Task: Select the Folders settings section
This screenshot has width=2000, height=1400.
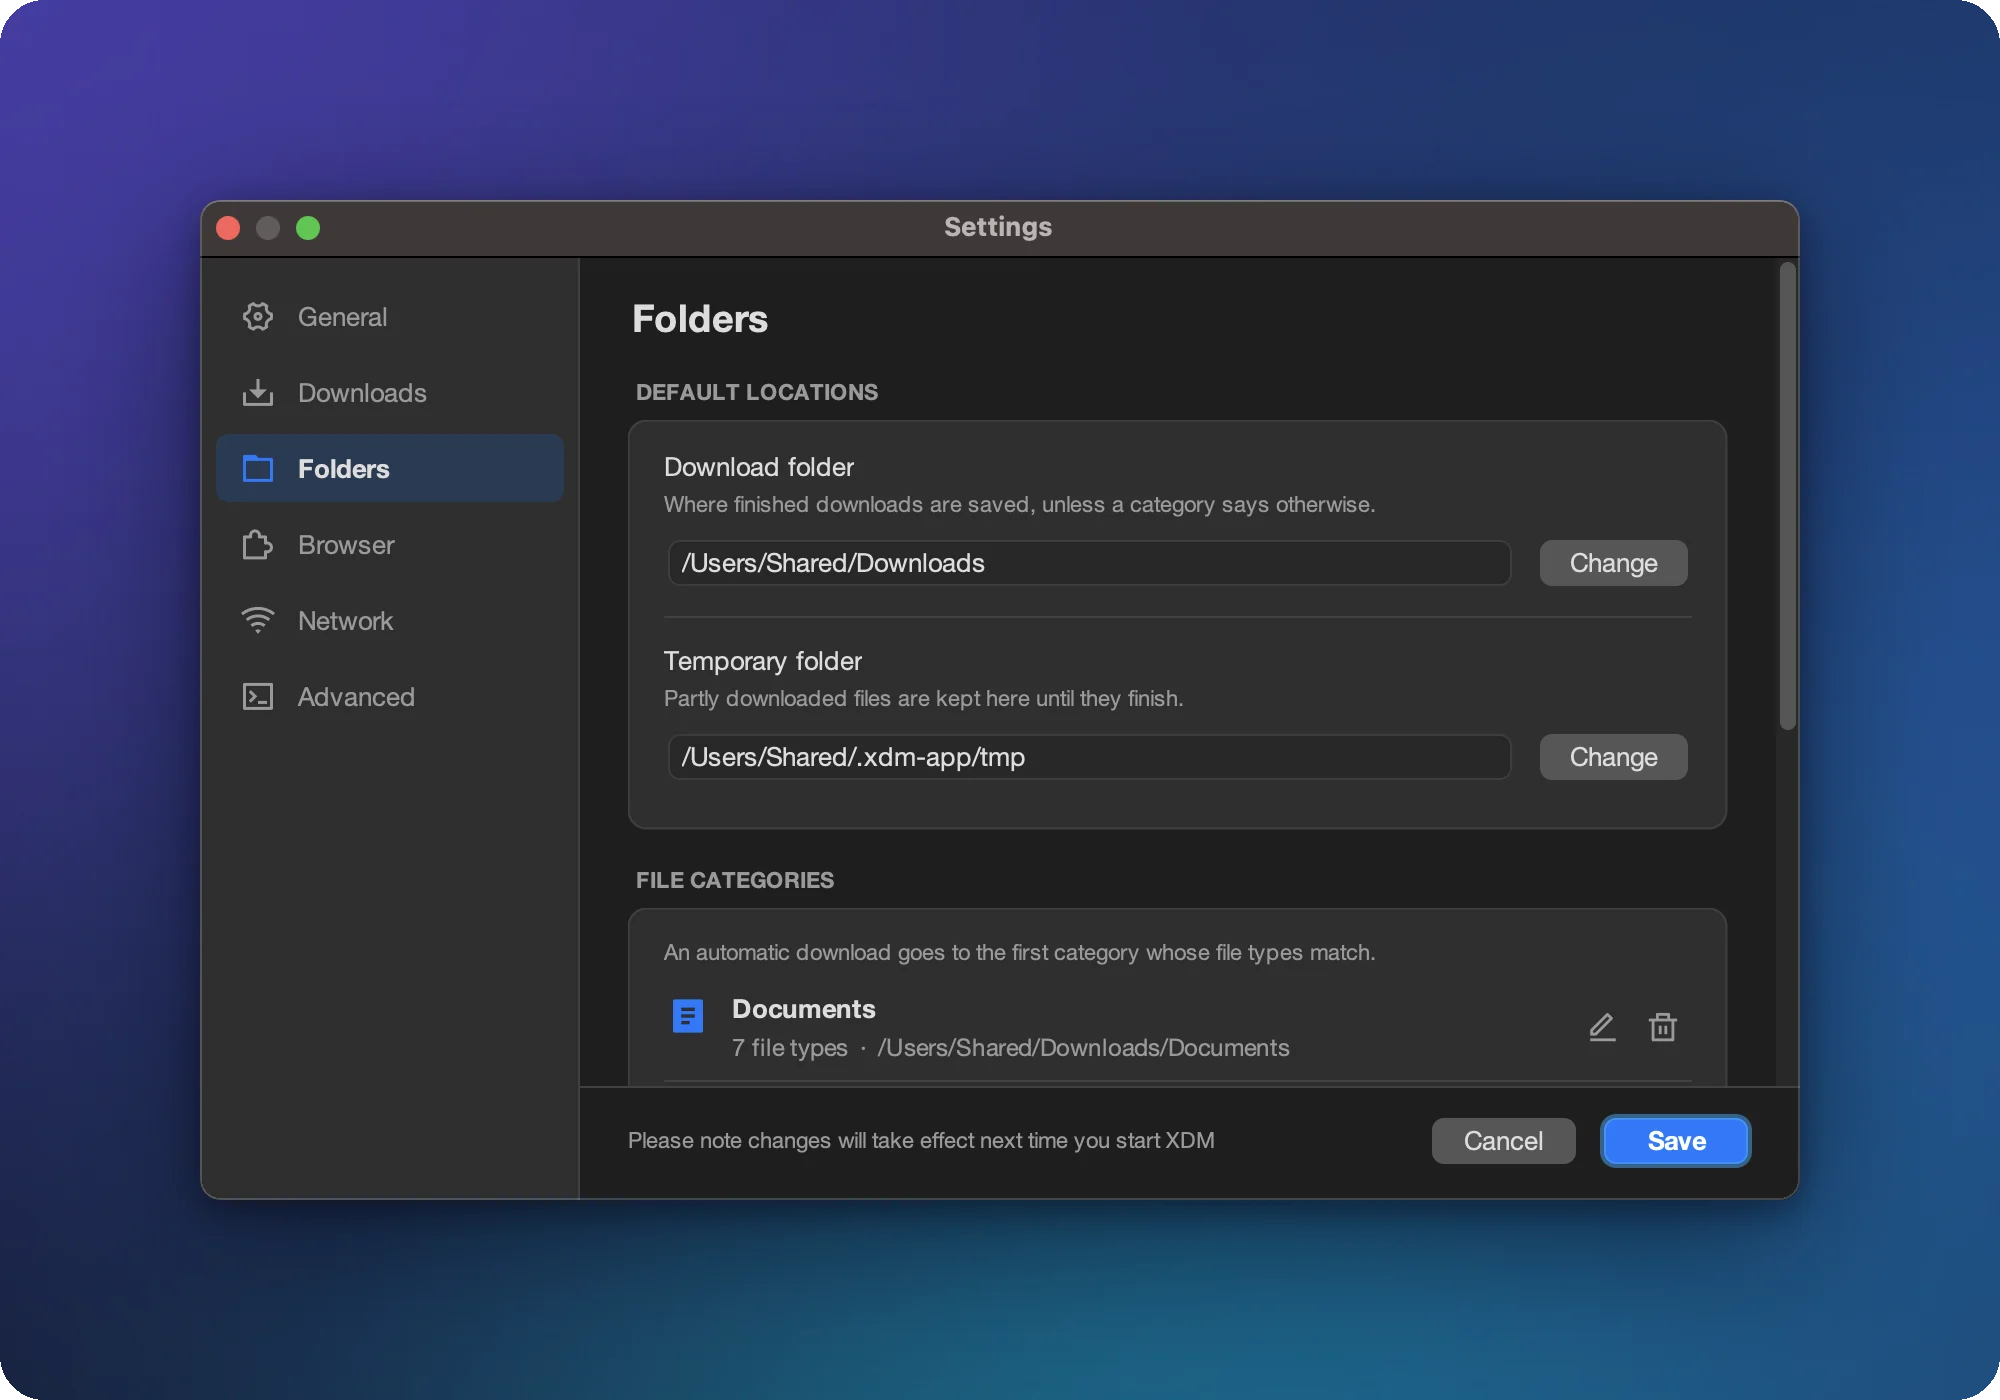Action: [390, 469]
